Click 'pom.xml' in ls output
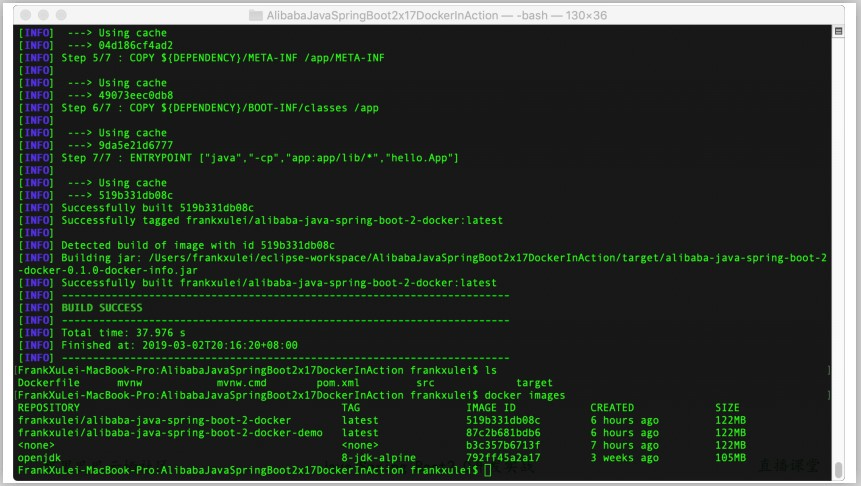The image size is (861, 486). [338, 383]
